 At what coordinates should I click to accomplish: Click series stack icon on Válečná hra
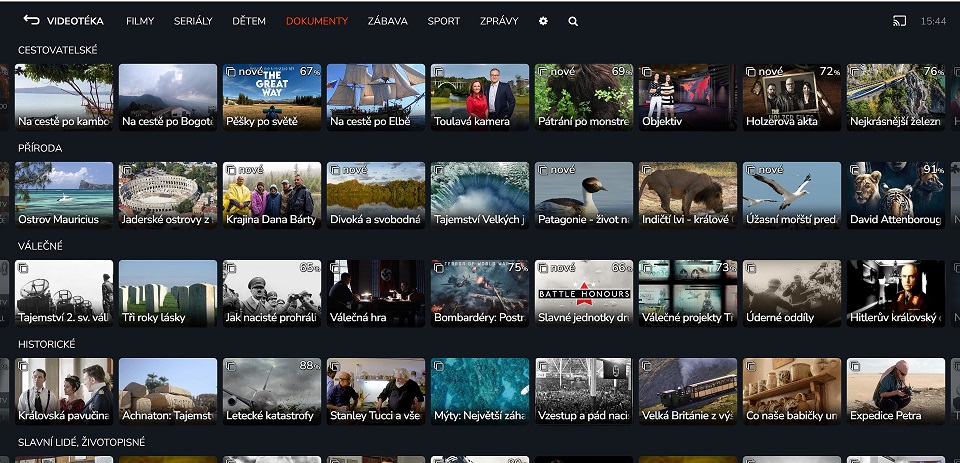pos(335,268)
